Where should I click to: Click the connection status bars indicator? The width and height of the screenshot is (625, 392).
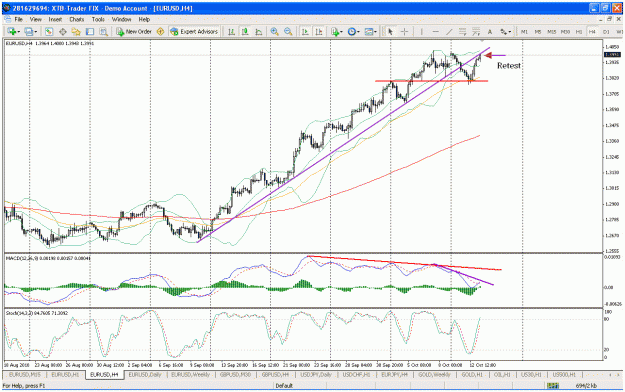coord(552,386)
